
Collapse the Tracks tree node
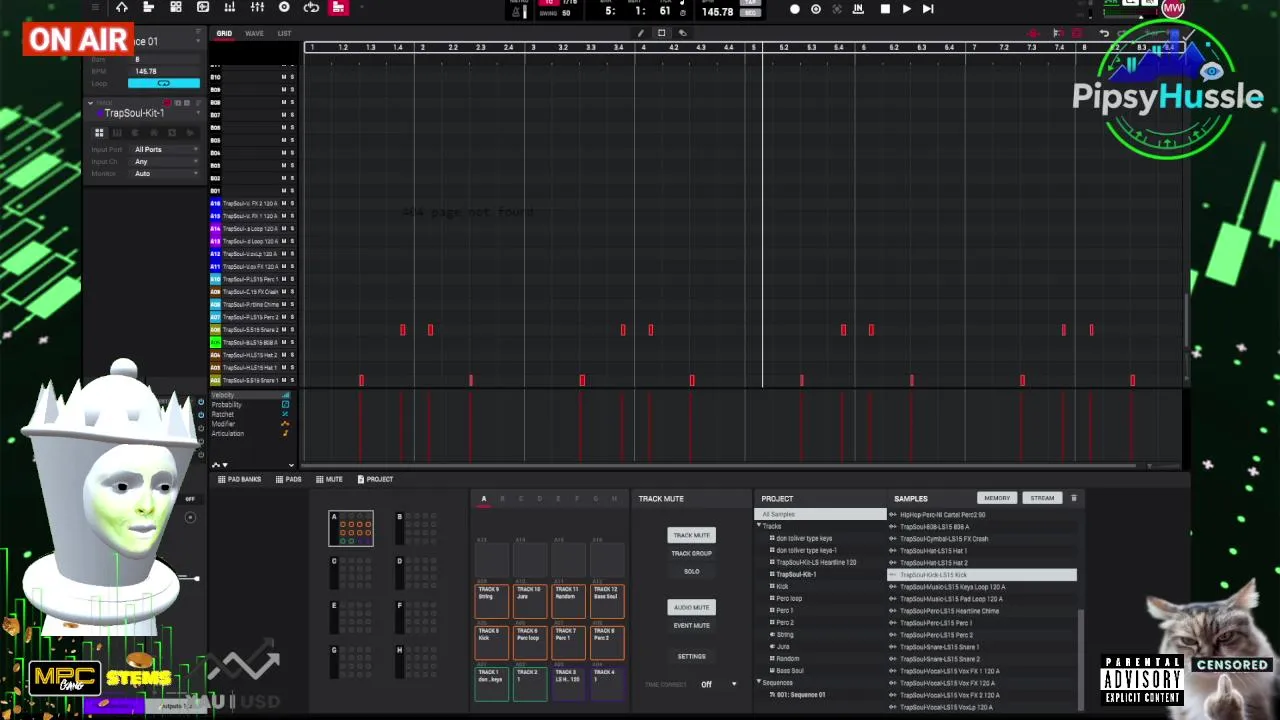click(x=759, y=526)
